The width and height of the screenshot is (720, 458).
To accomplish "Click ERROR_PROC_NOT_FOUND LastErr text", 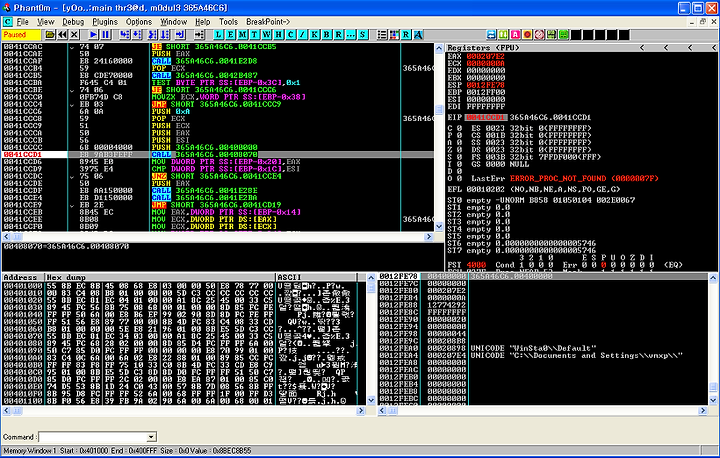I will 584,178.
